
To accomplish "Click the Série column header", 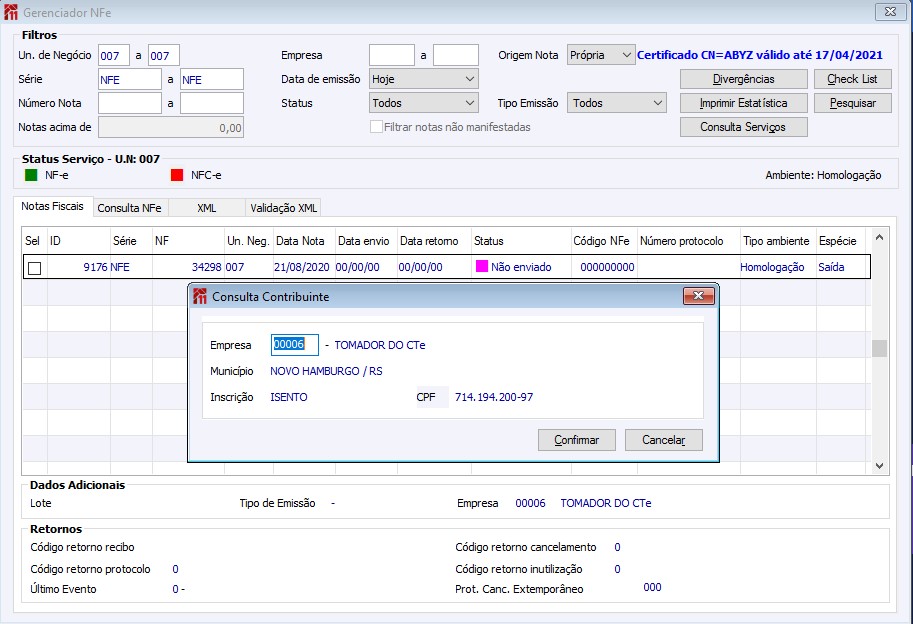I will (x=131, y=241).
